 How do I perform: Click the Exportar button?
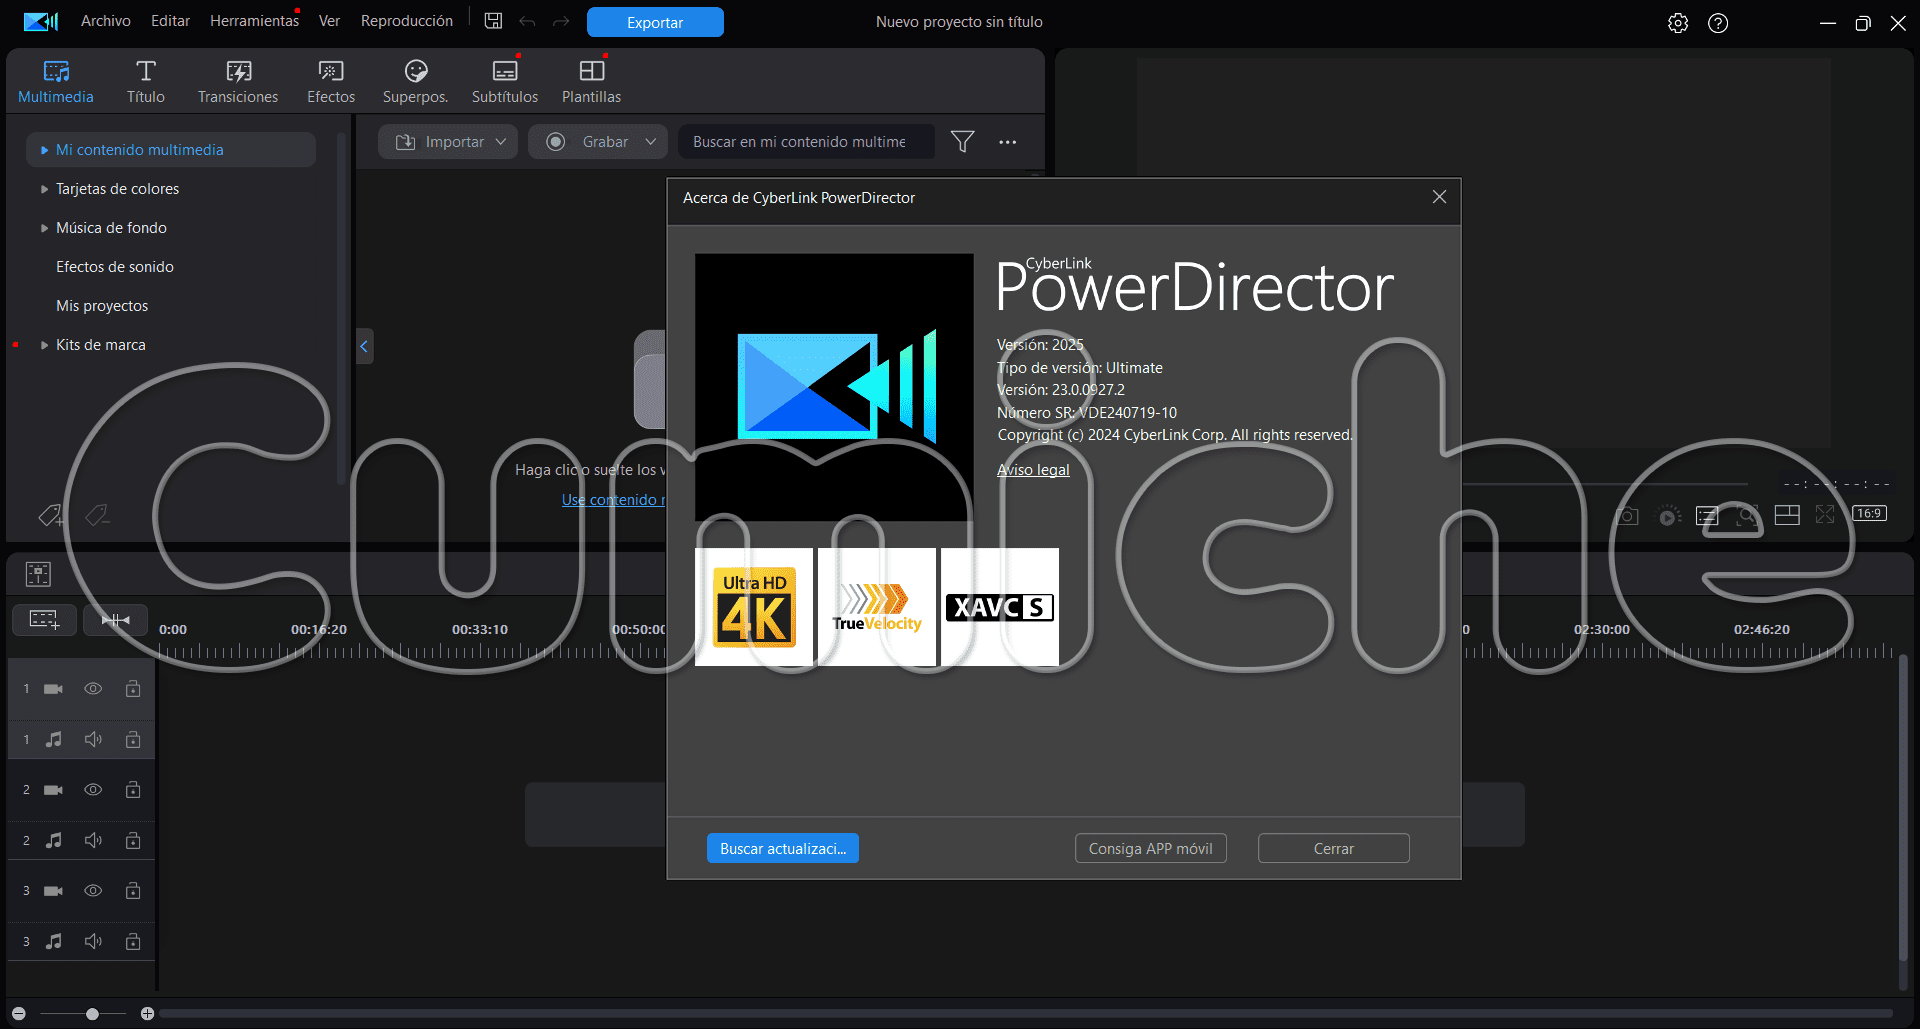(655, 22)
